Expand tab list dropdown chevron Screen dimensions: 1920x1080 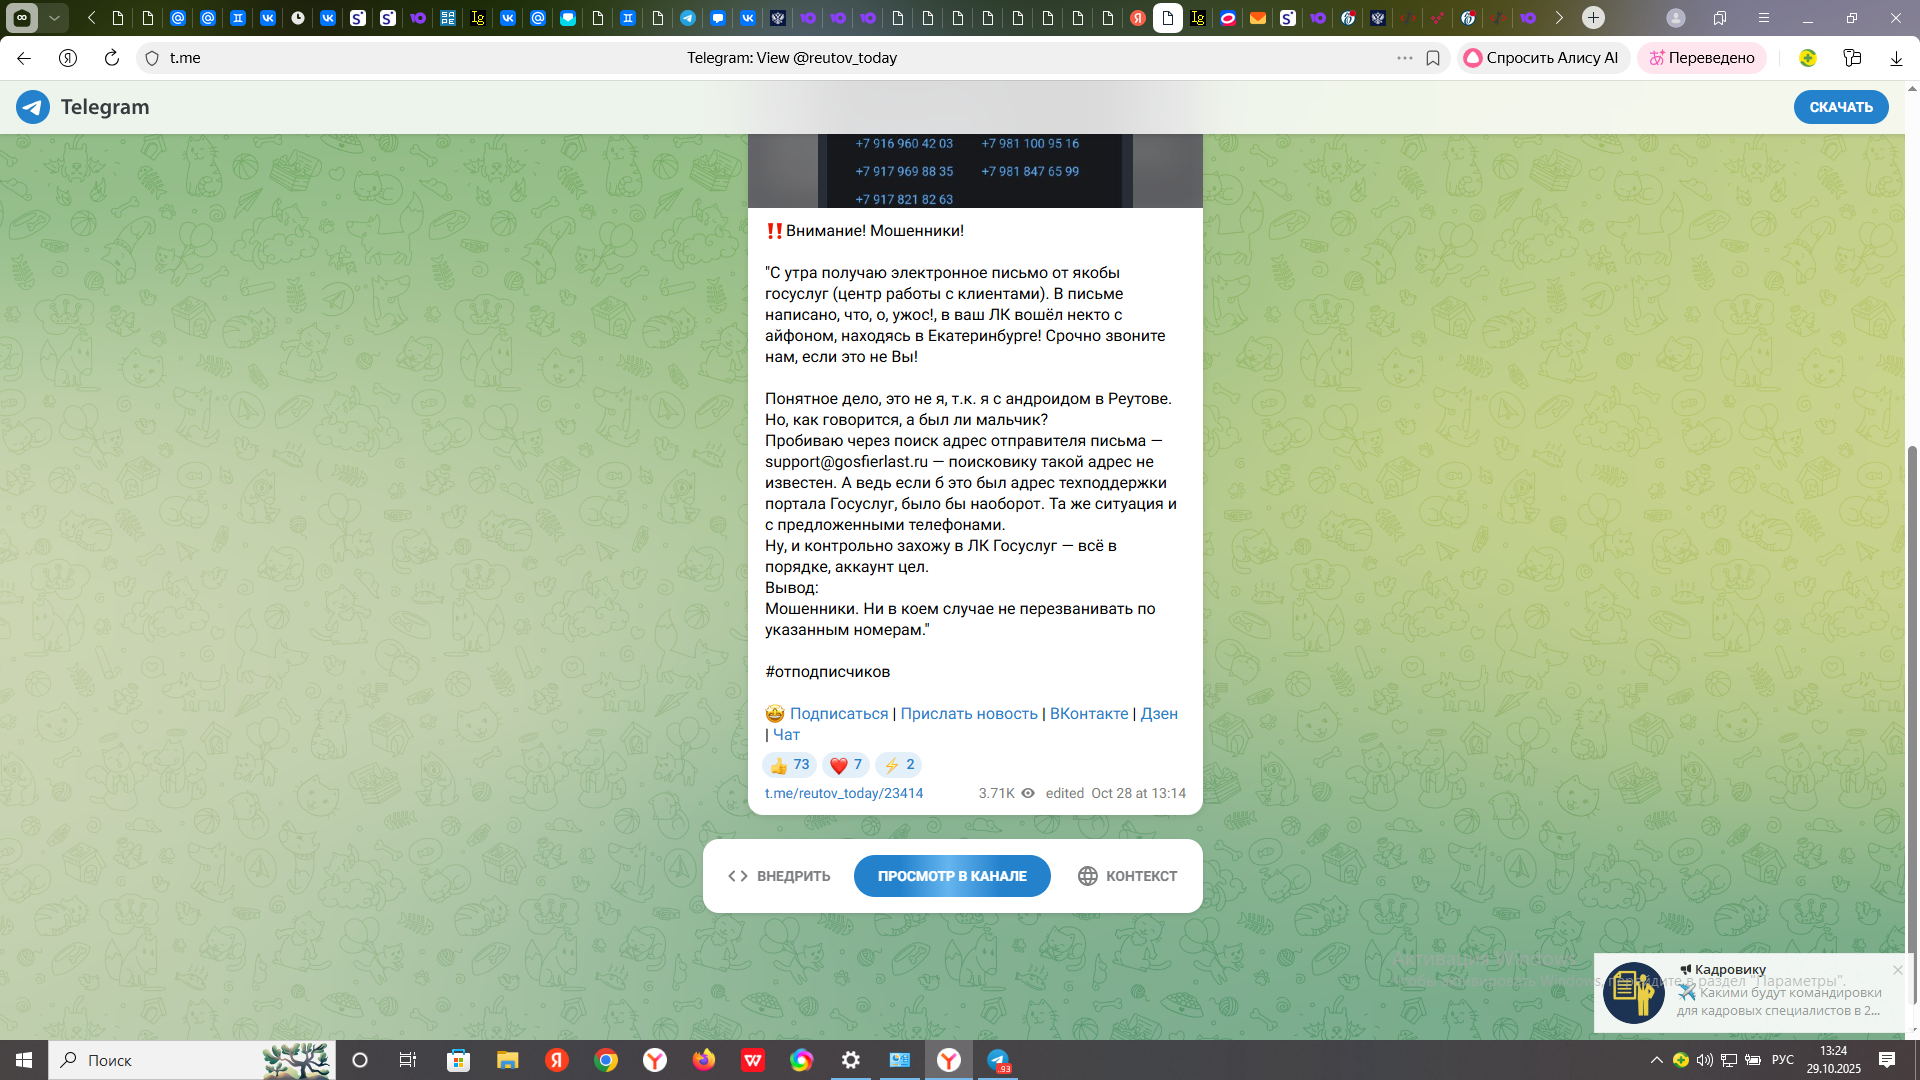[55, 18]
